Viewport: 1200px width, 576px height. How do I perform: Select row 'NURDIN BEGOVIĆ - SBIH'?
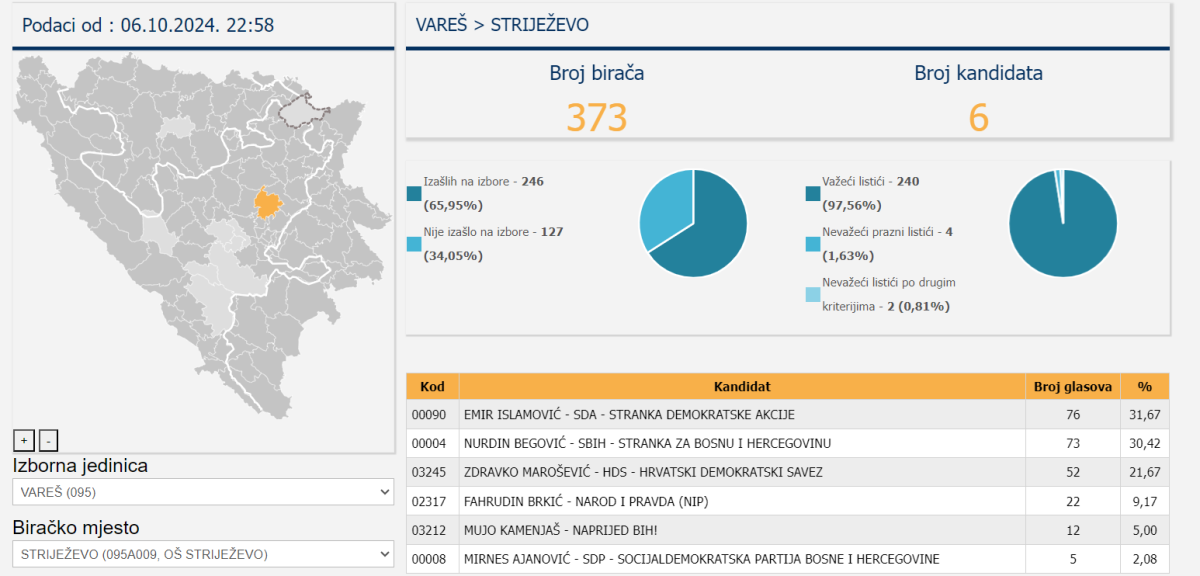point(787,443)
